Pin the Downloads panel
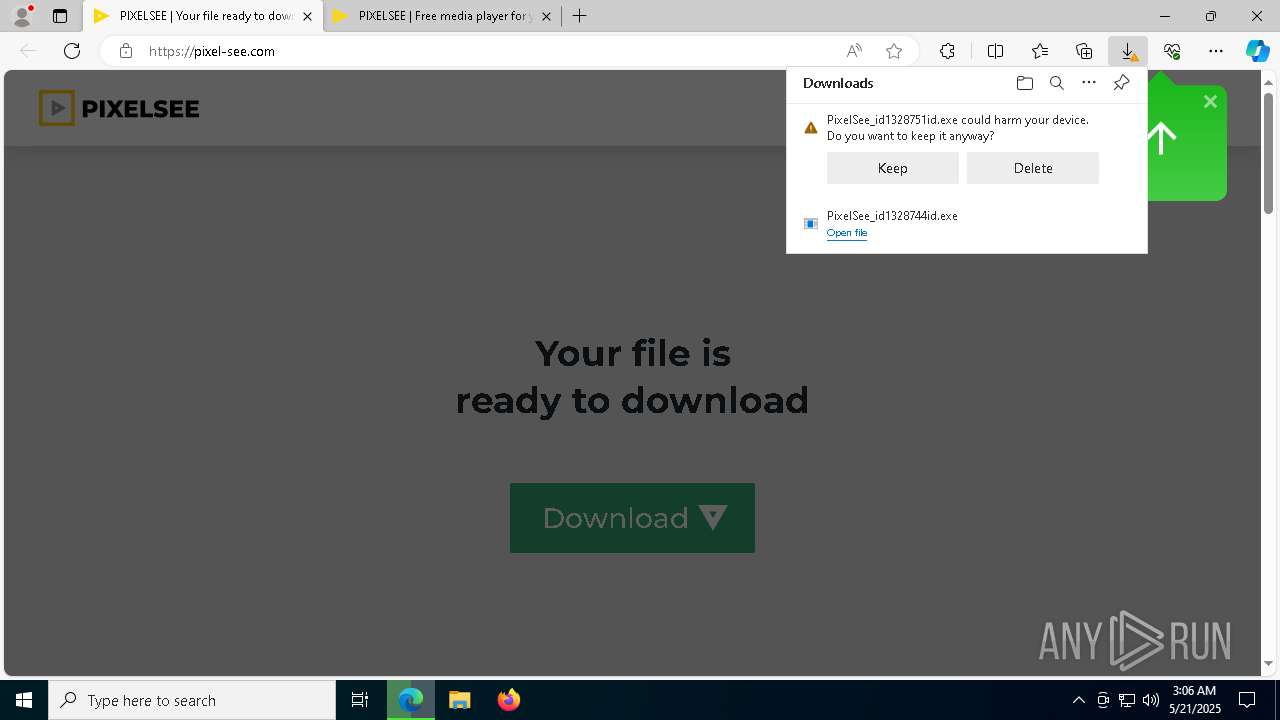The height and width of the screenshot is (720, 1280). coord(1121,83)
